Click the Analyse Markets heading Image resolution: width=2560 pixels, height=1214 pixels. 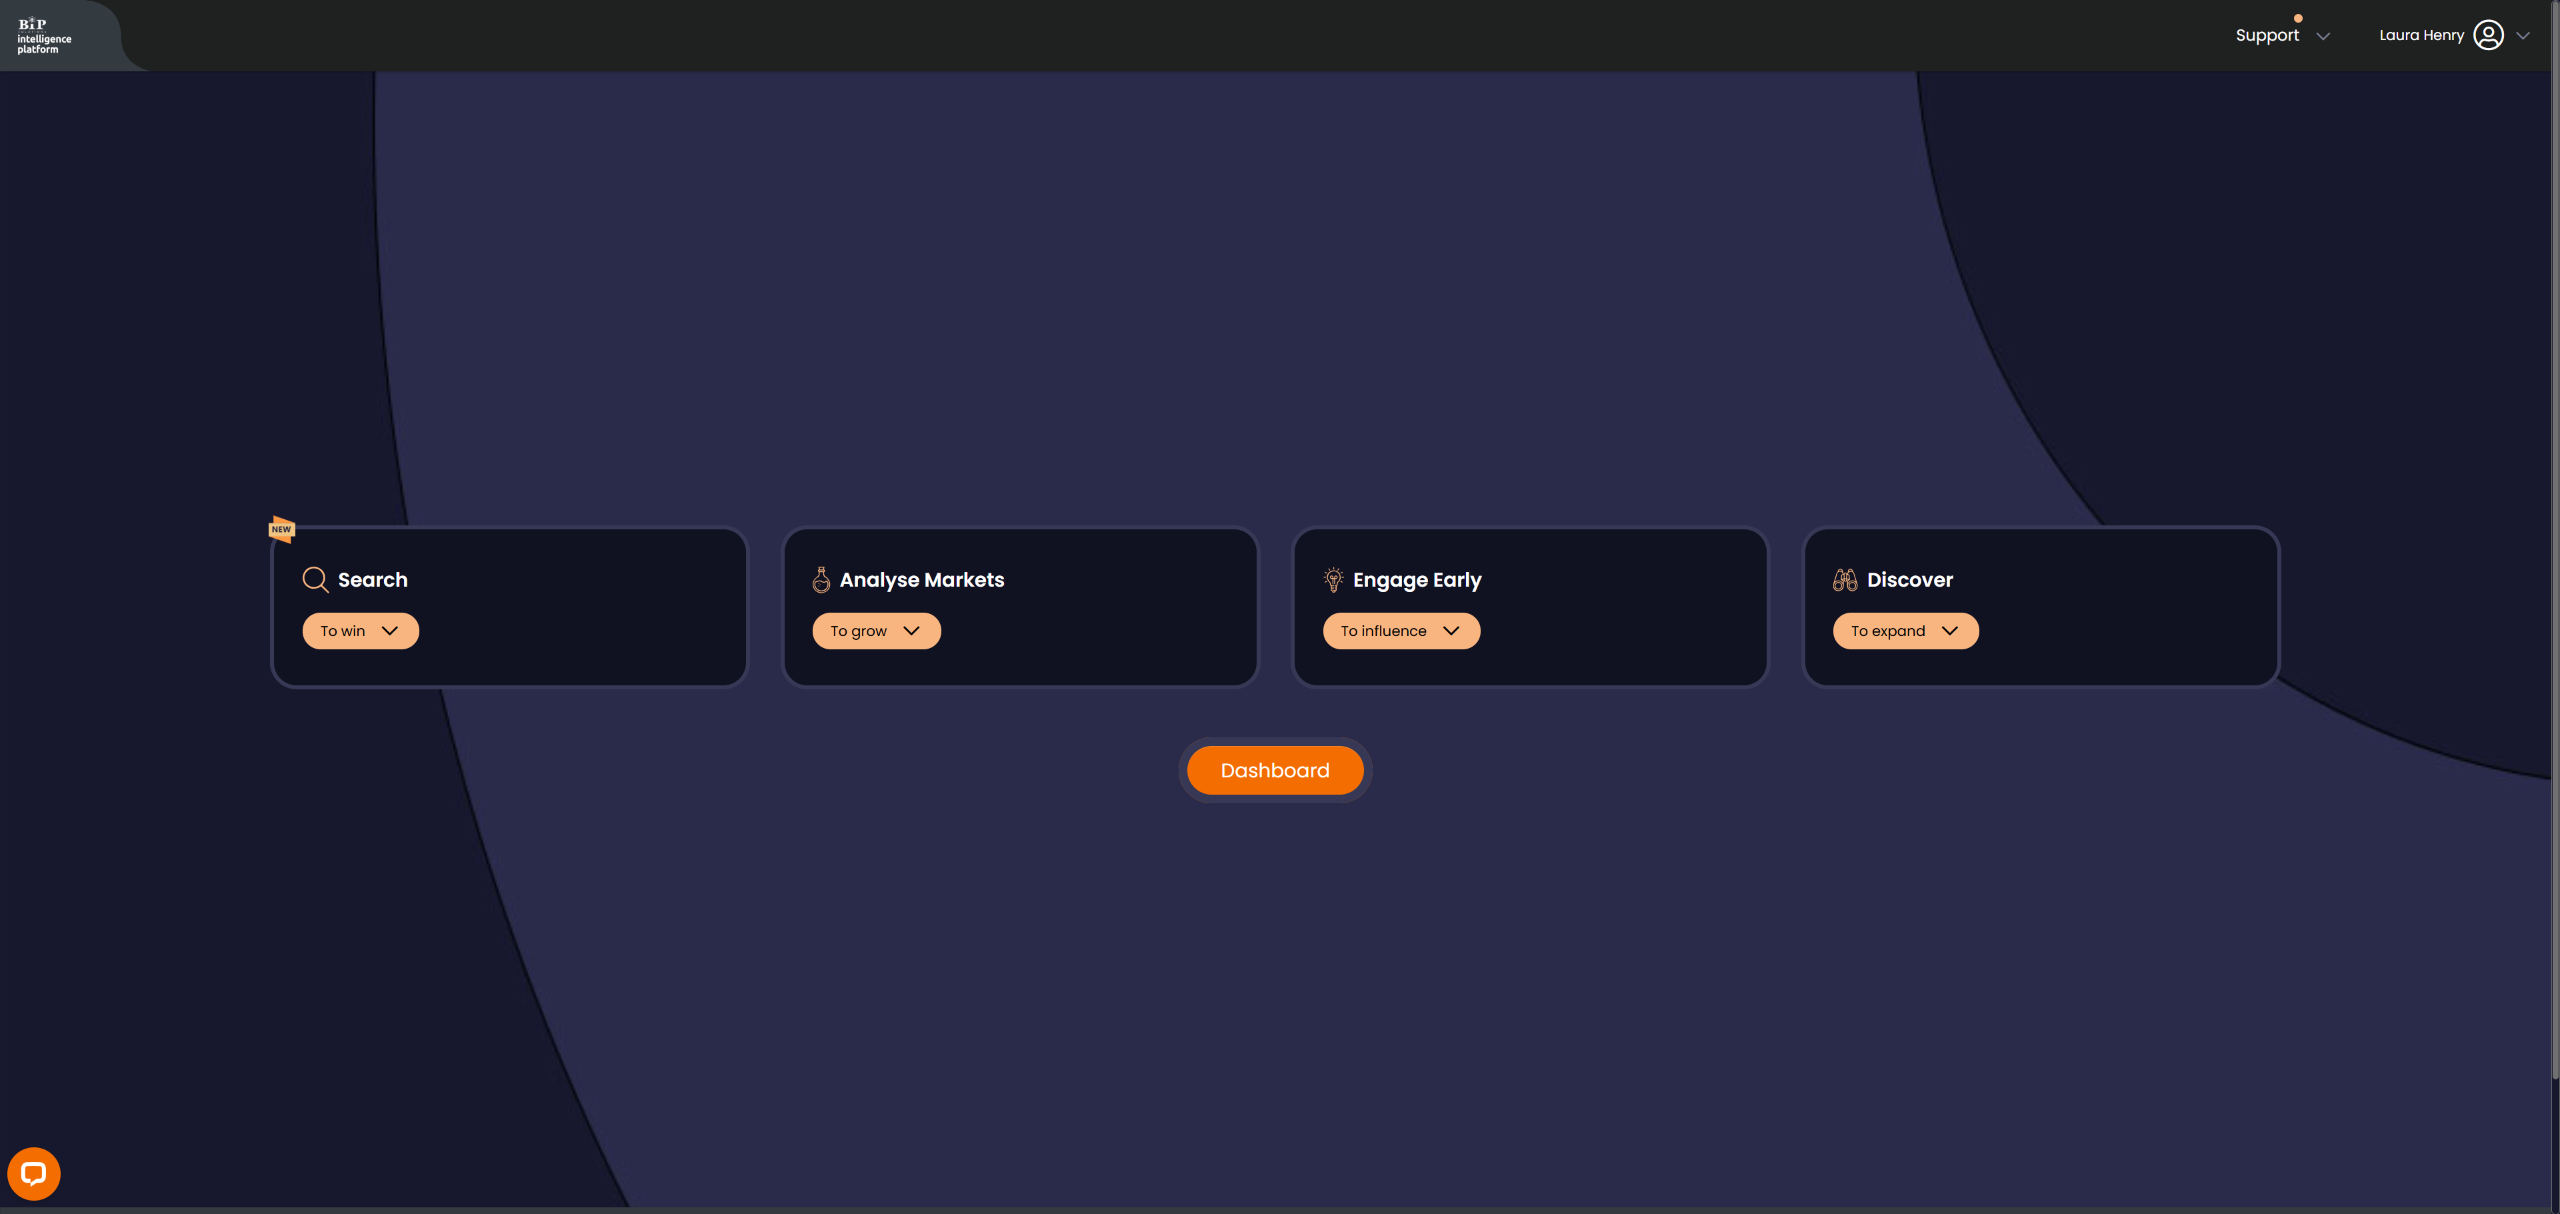[x=922, y=580]
